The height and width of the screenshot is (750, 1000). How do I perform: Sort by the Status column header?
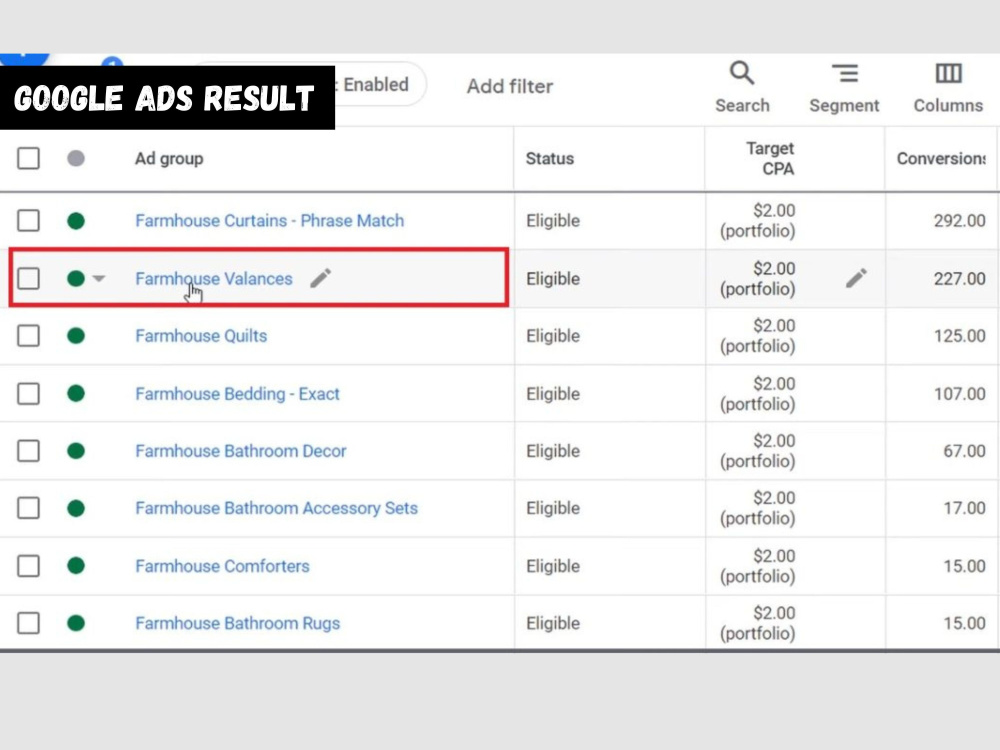point(550,158)
